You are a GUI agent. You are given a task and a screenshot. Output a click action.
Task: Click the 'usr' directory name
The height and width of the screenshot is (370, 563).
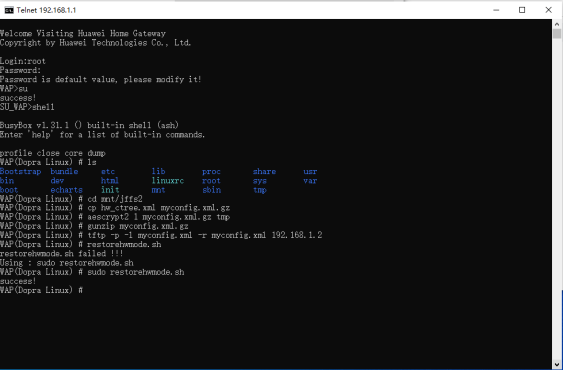pyautogui.click(x=310, y=172)
